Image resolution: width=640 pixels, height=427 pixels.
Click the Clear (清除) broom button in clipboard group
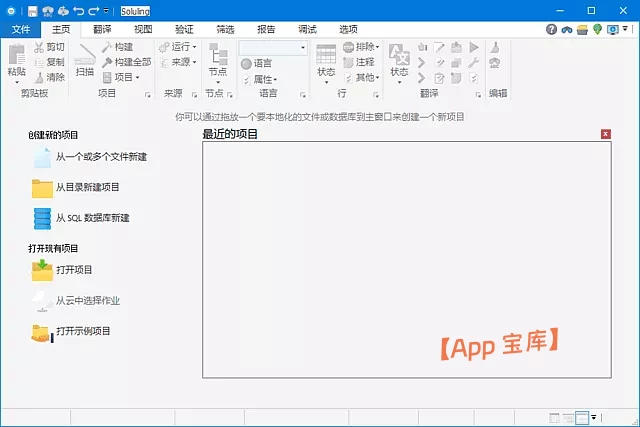[49, 77]
